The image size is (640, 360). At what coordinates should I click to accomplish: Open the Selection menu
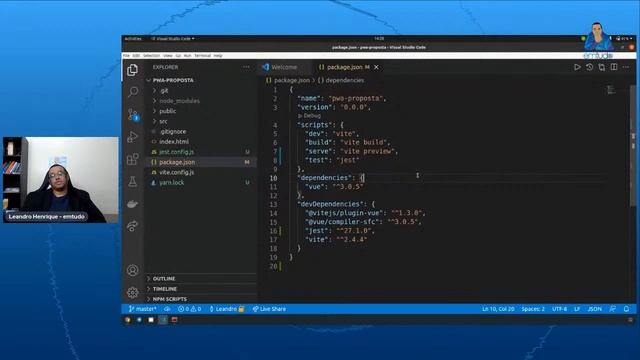tap(151, 56)
